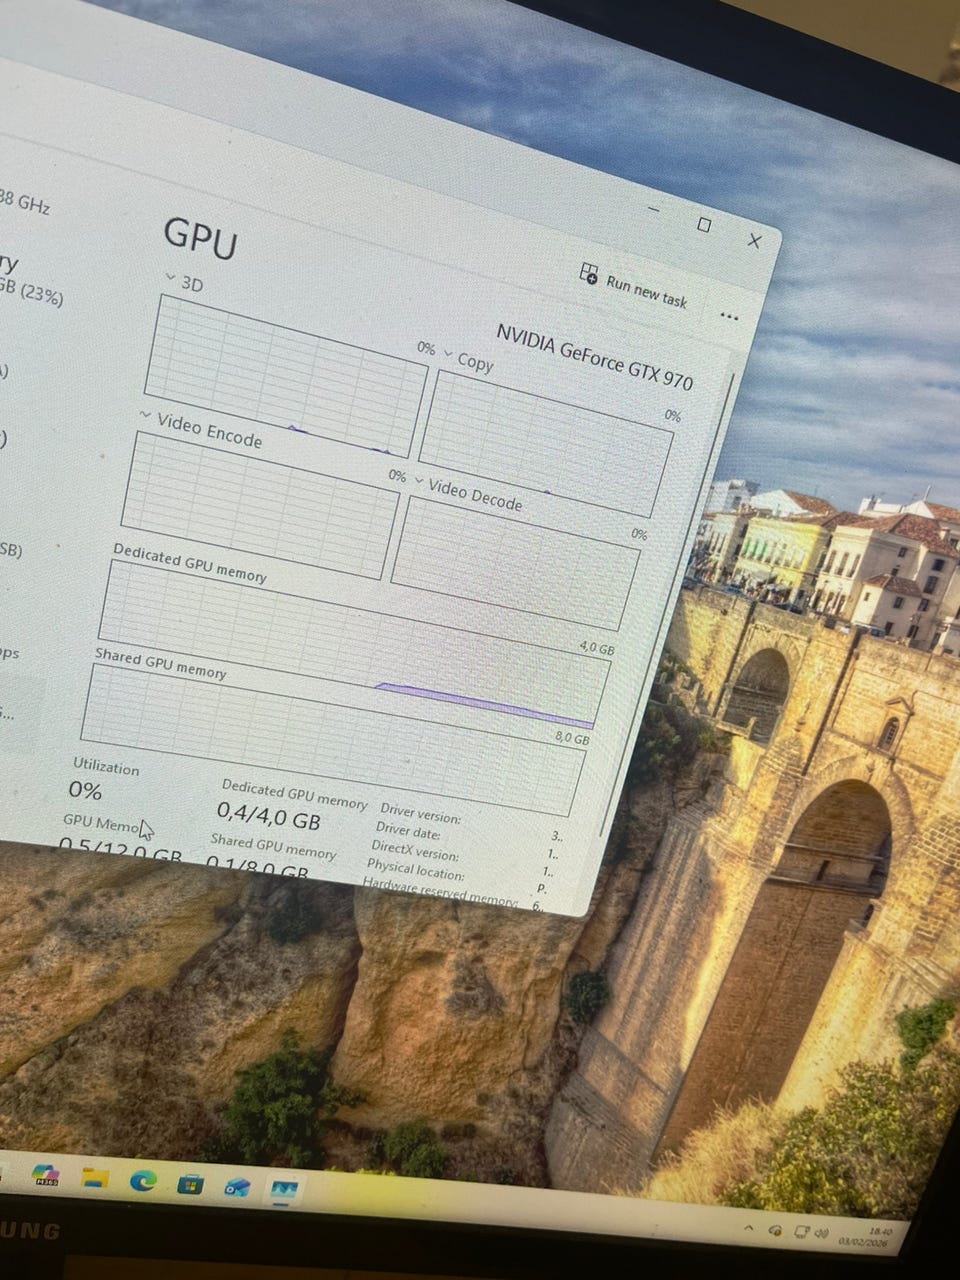This screenshot has height=1280, width=960.
Task: Minimize the Task Manager window
Action: (x=653, y=210)
